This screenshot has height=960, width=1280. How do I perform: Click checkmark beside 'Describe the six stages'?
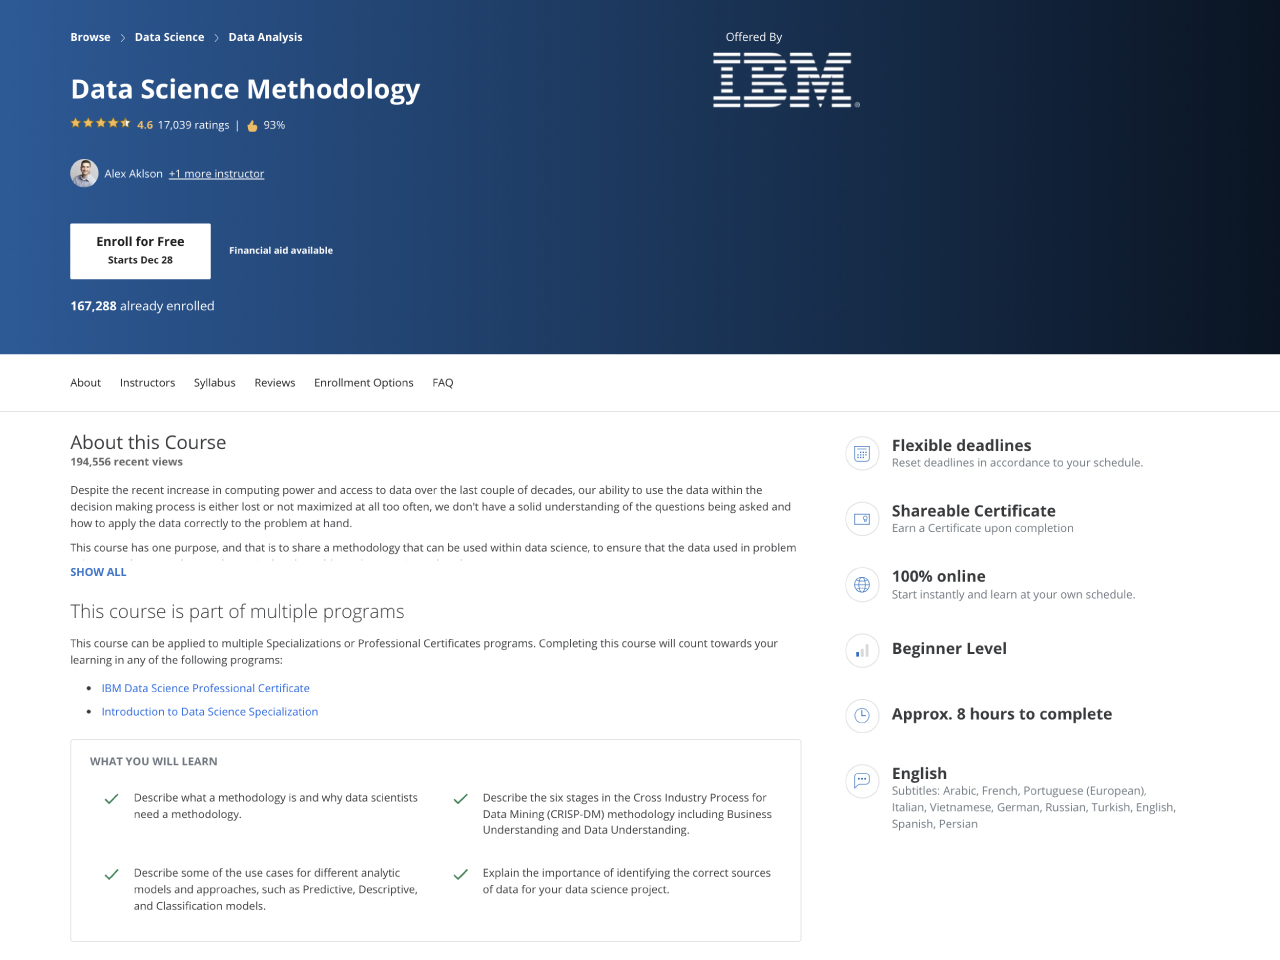[461, 799]
